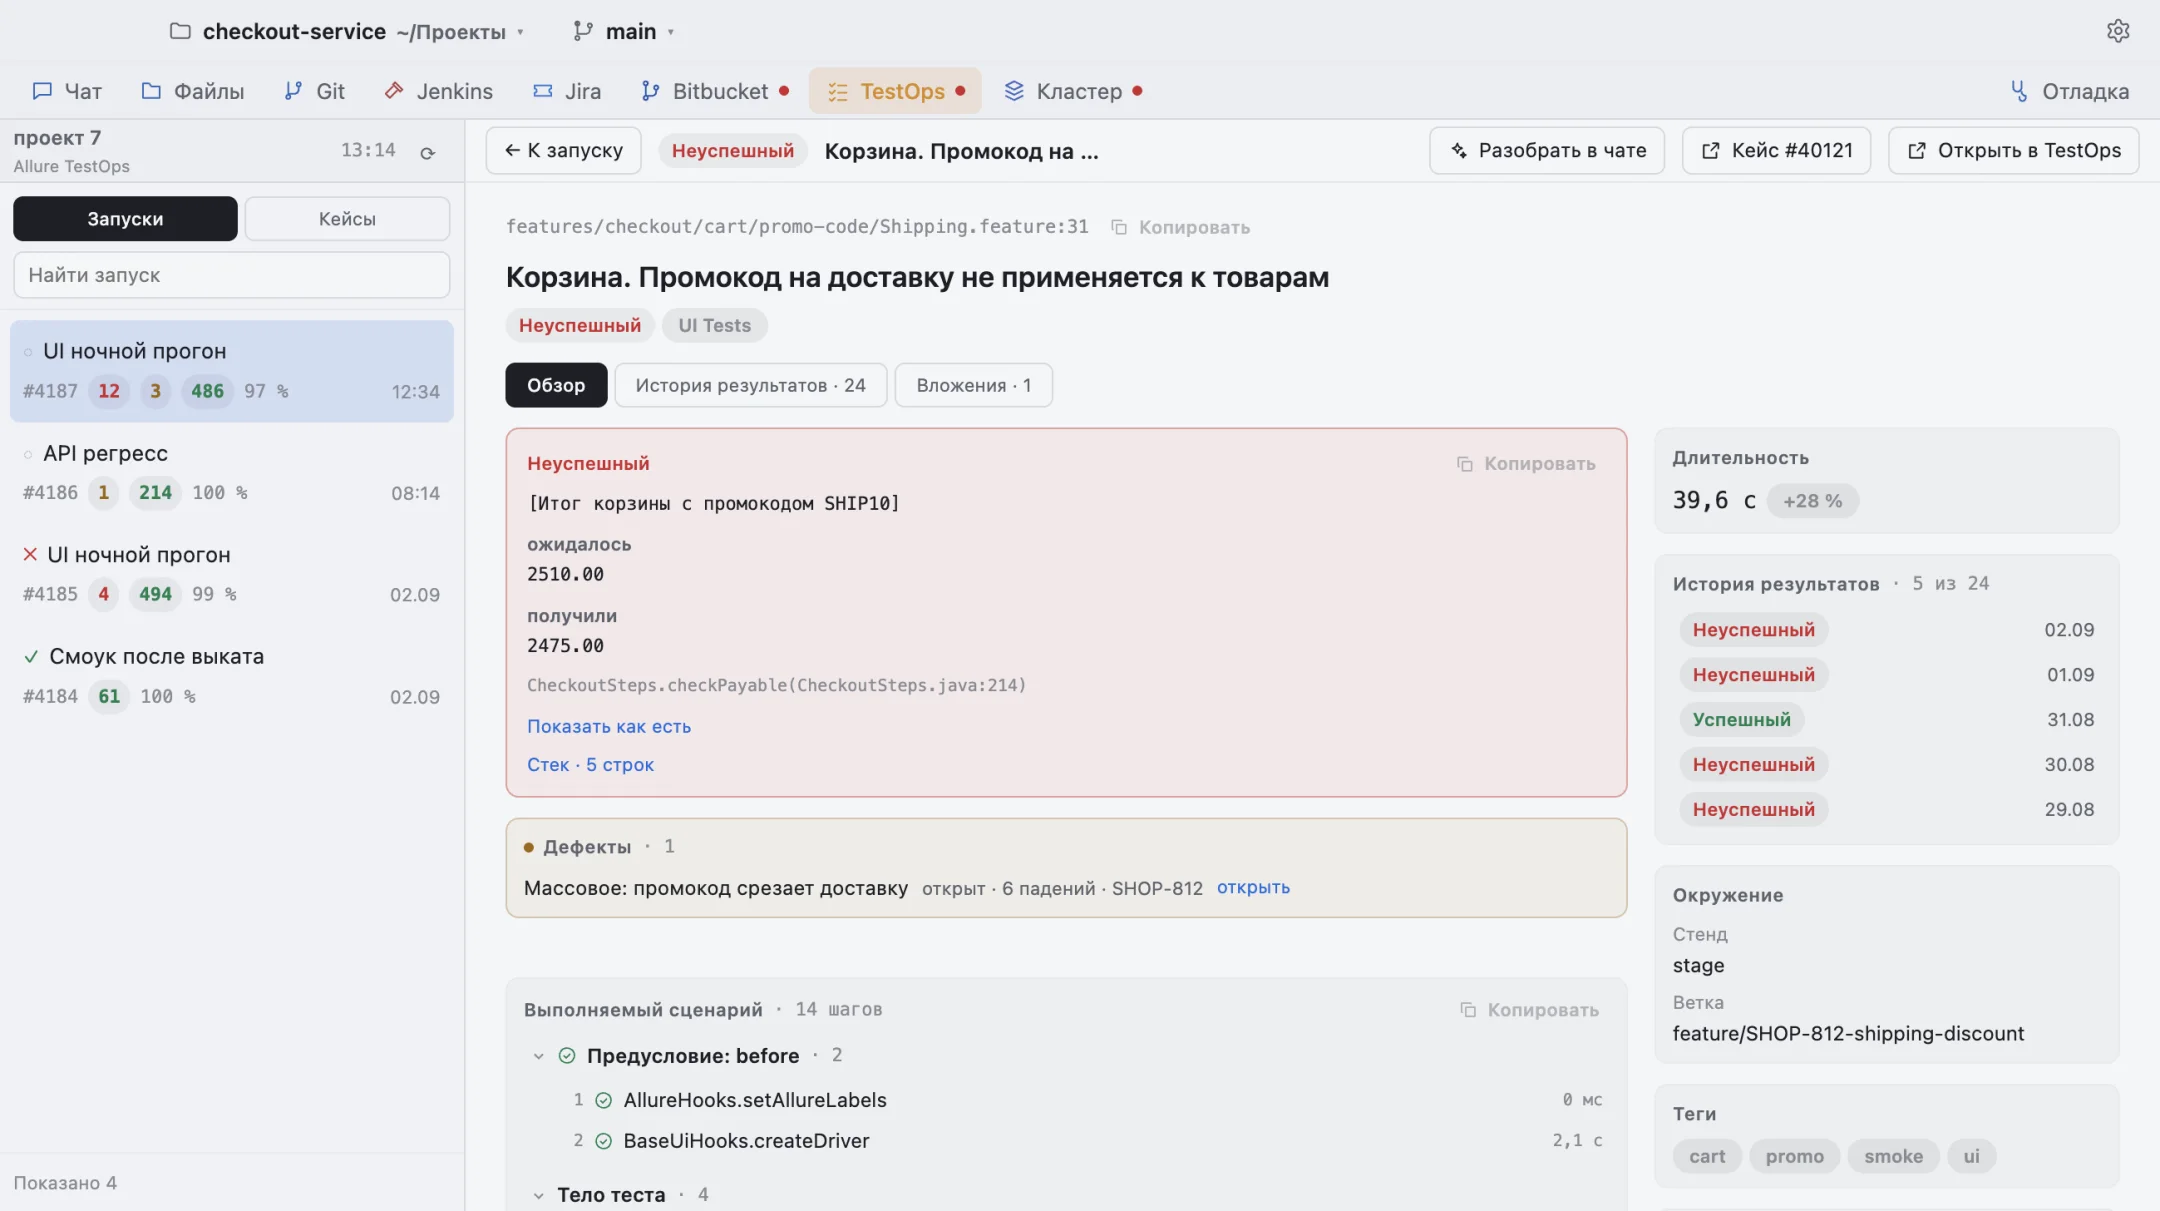This screenshot has height=1211, width=2160.
Task: Click the branch icon beside main
Action: 583,31
